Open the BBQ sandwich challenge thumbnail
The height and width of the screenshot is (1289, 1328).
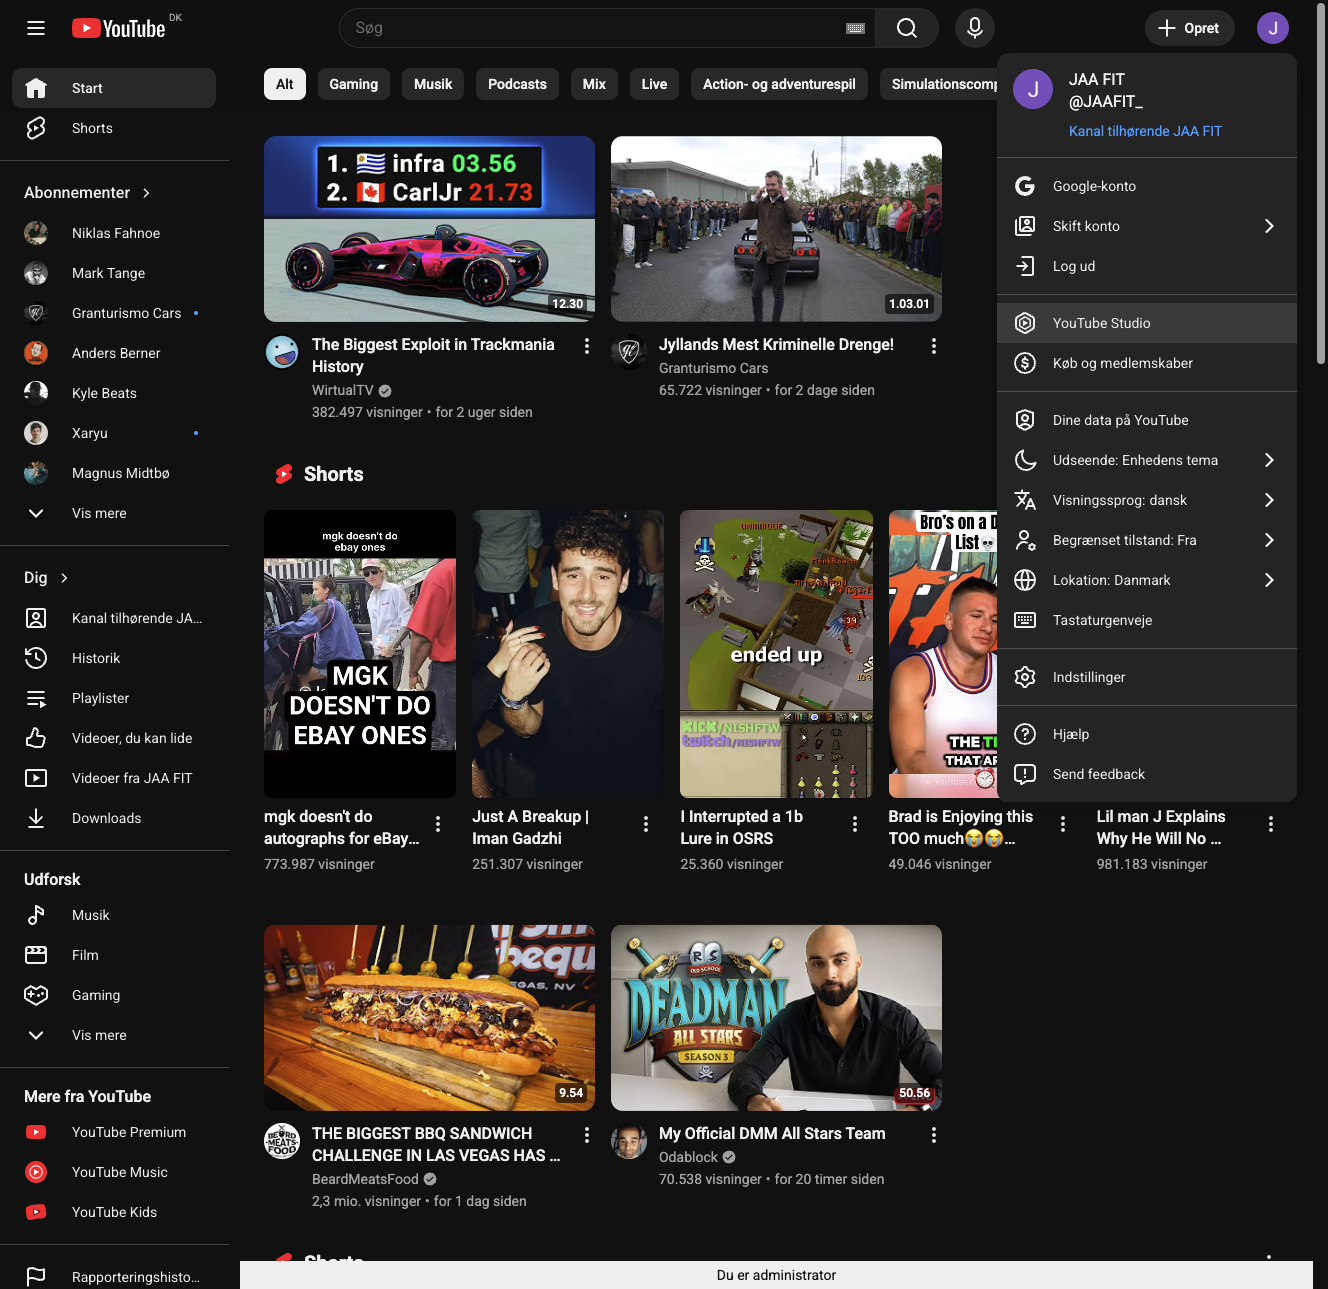tap(429, 1018)
